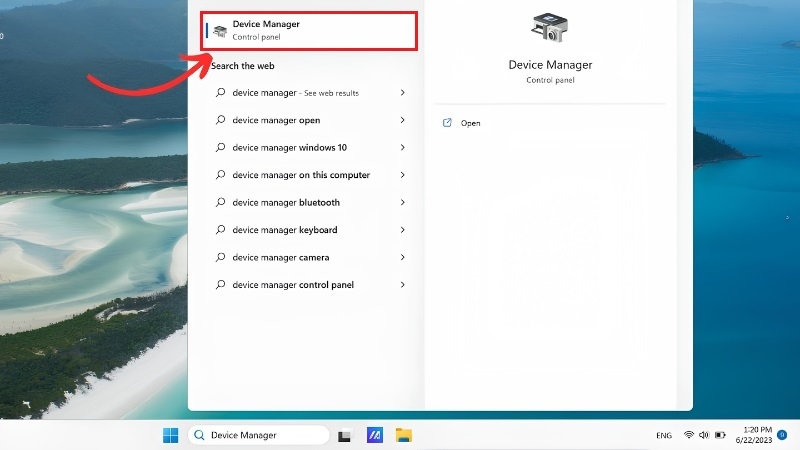Screen dimensions: 800x450
Task: Open File Explorer from the taskbar
Action: coord(404,435)
